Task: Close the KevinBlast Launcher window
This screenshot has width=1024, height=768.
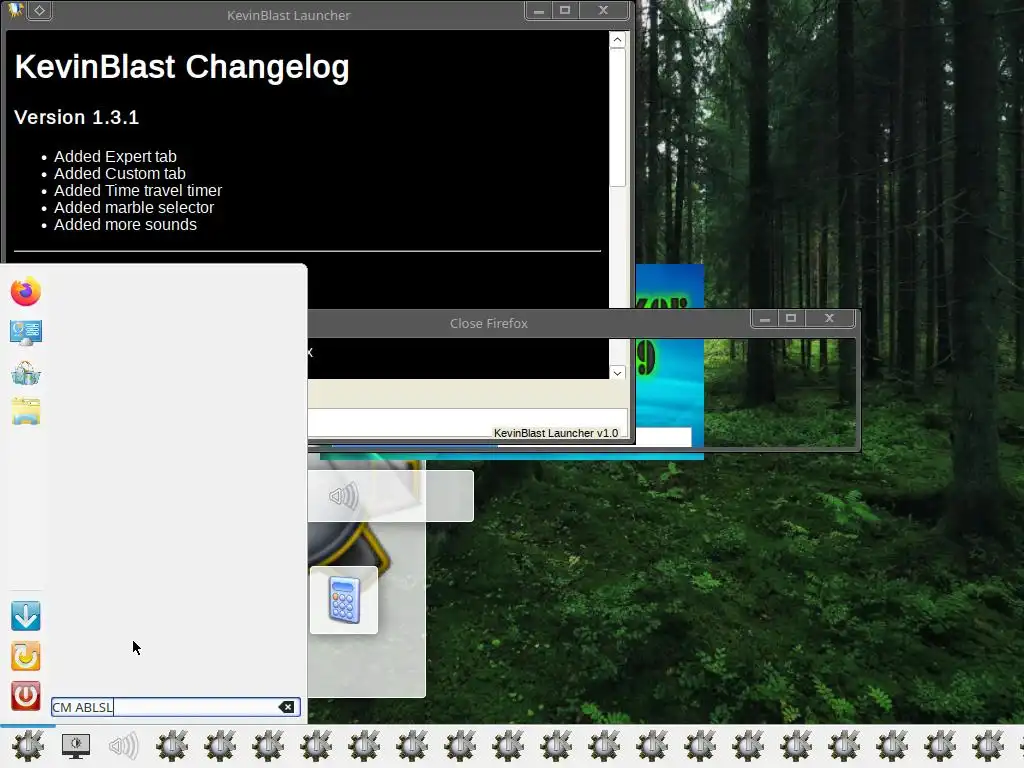Action: click(603, 10)
